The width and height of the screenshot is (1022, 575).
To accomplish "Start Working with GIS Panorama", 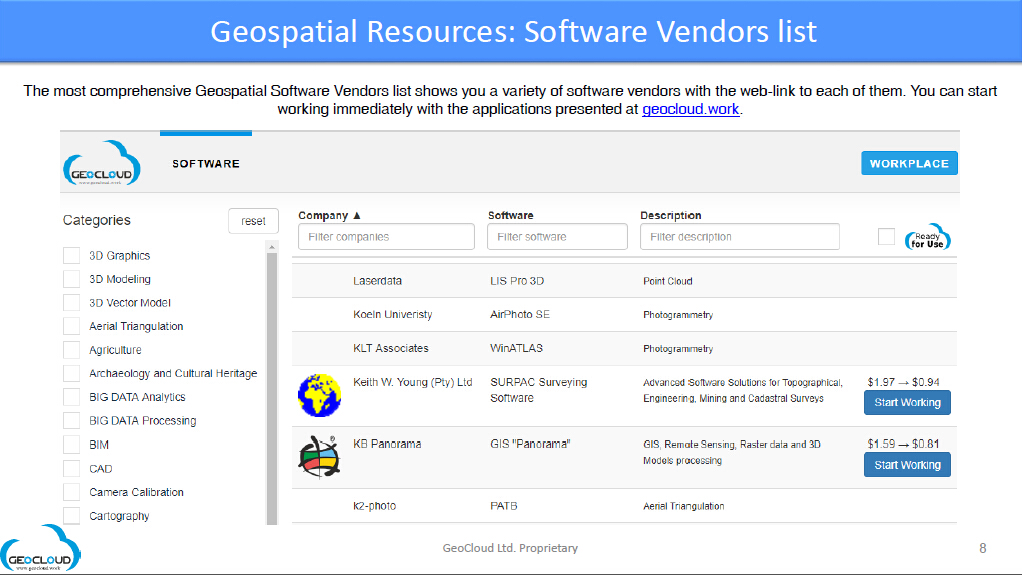I will pos(907,465).
